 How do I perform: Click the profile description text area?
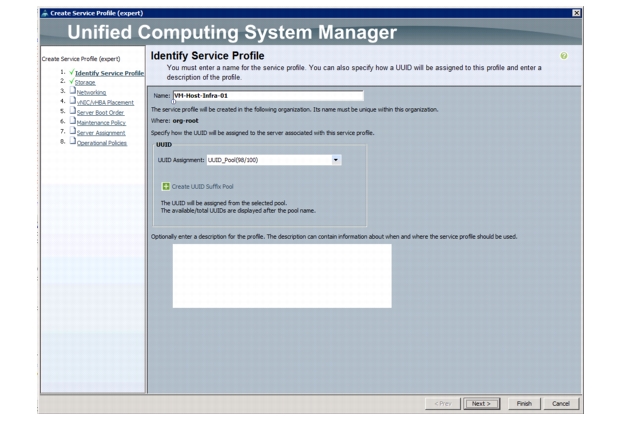282,276
